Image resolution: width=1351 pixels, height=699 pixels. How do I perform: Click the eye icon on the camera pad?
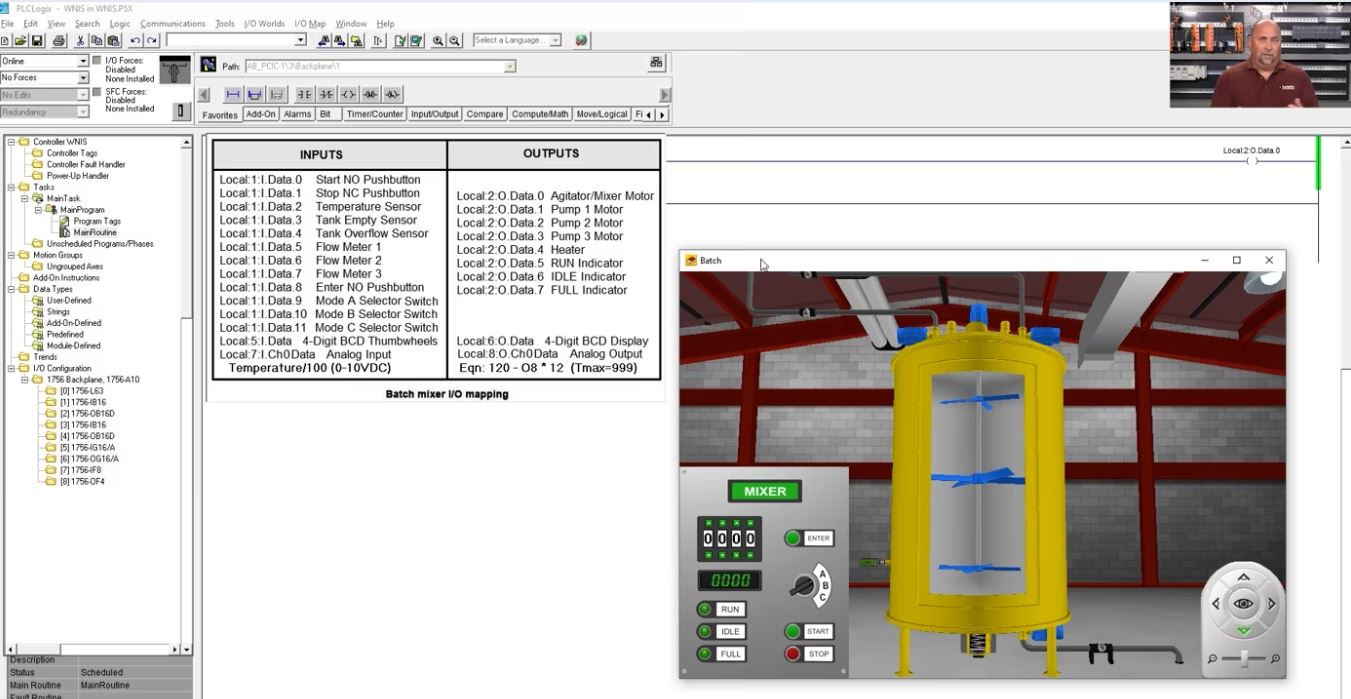(1243, 604)
